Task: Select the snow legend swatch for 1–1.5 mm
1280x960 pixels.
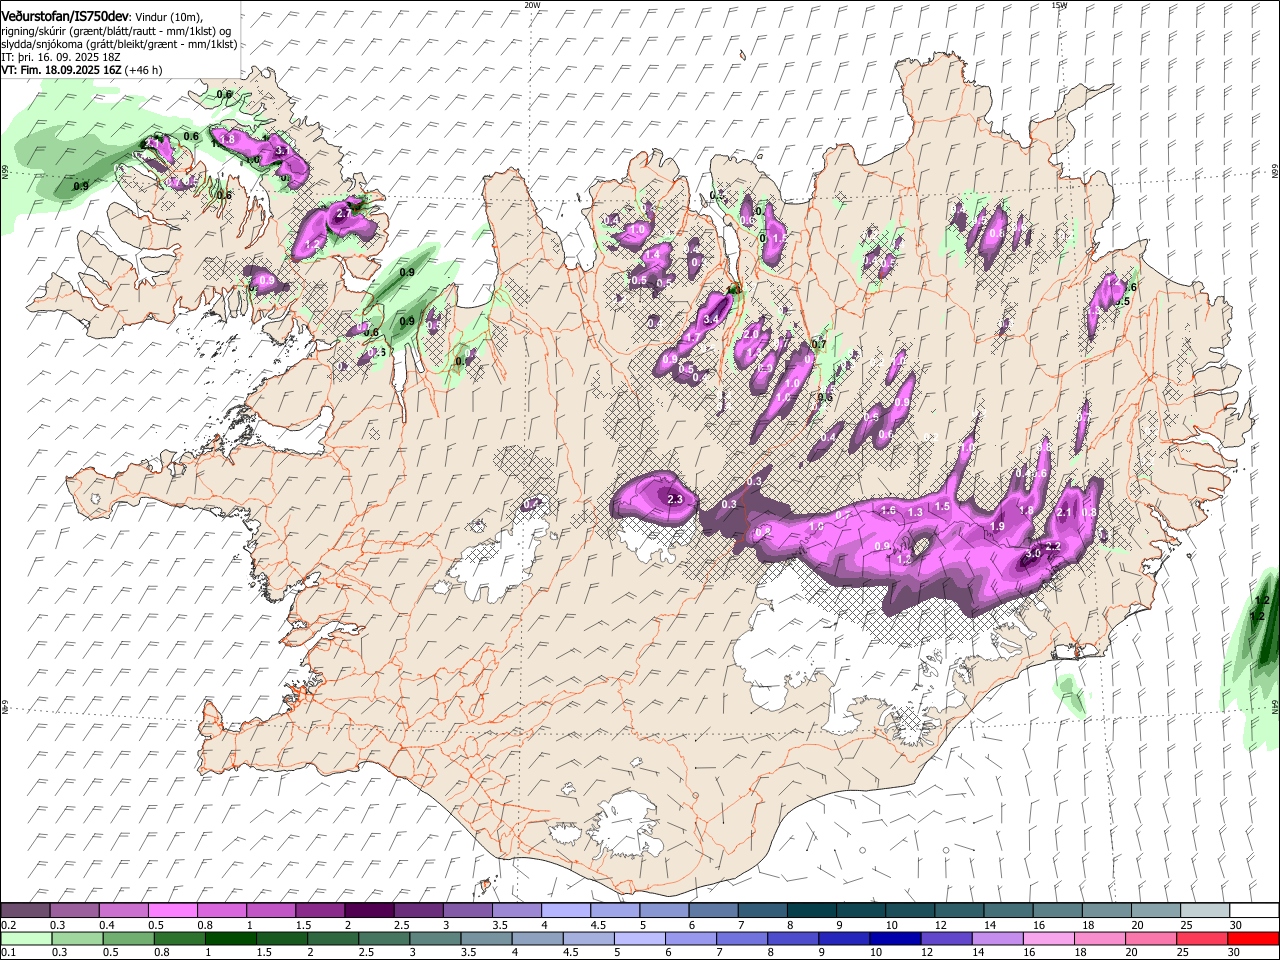Action: [x=271, y=911]
